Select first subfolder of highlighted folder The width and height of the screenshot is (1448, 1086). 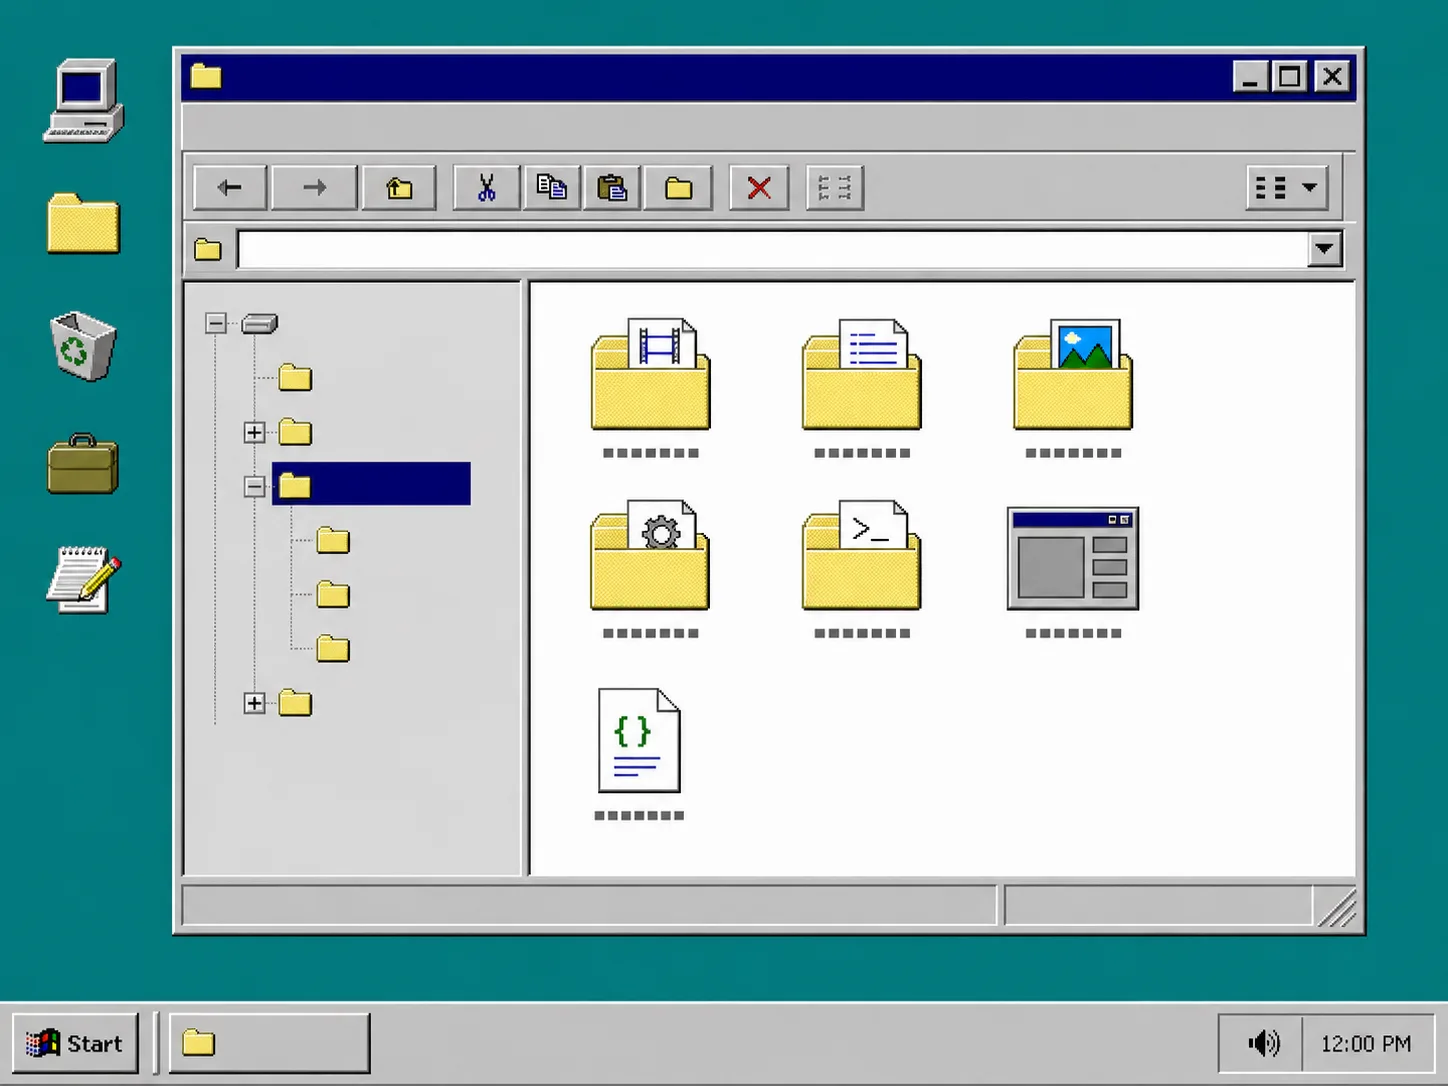pyautogui.click(x=333, y=541)
